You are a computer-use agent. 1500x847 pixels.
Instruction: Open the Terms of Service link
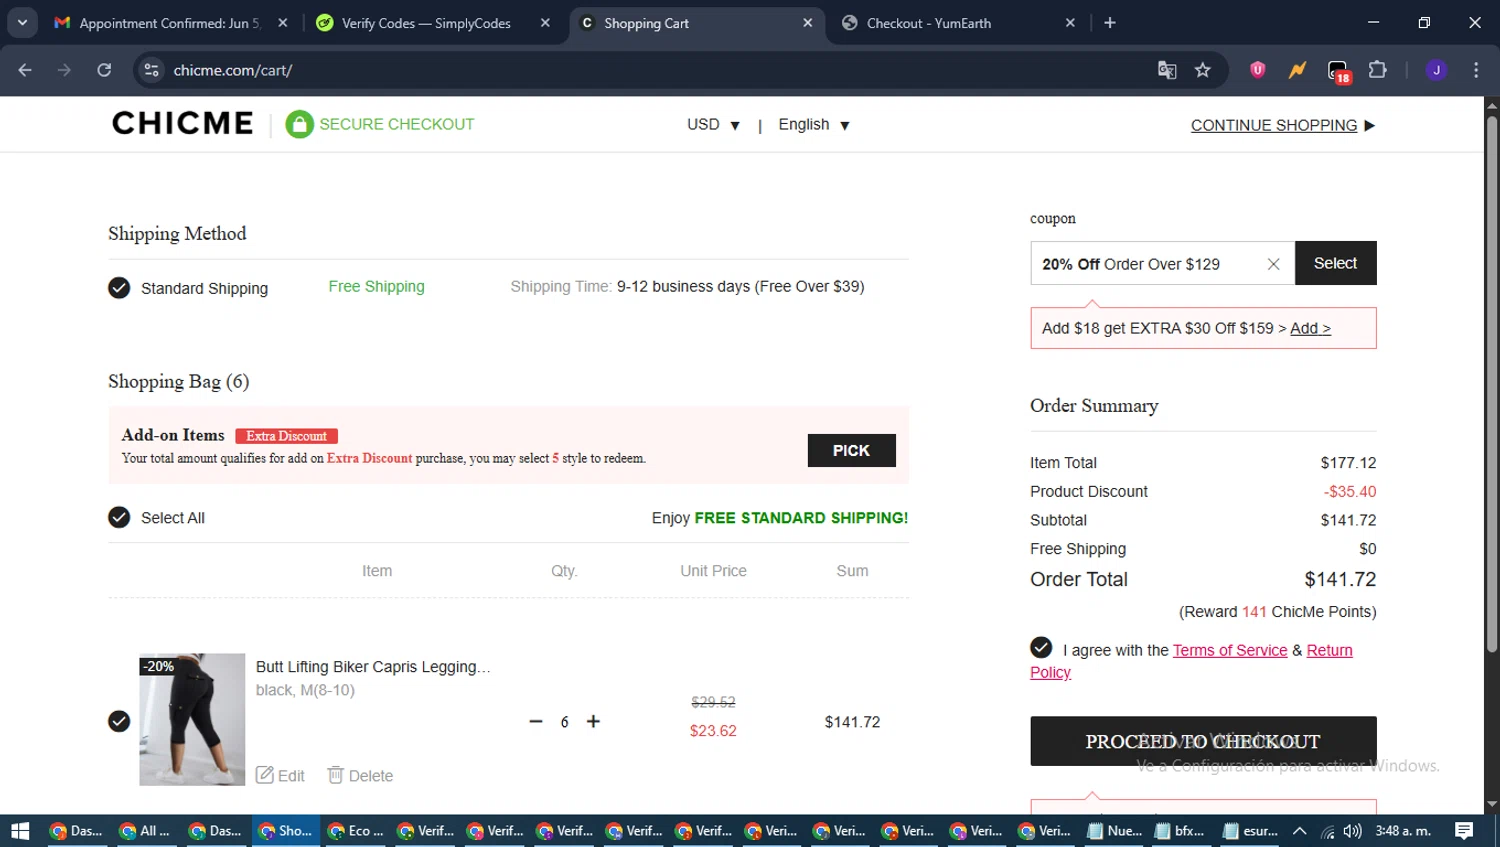click(x=1230, y=650)
